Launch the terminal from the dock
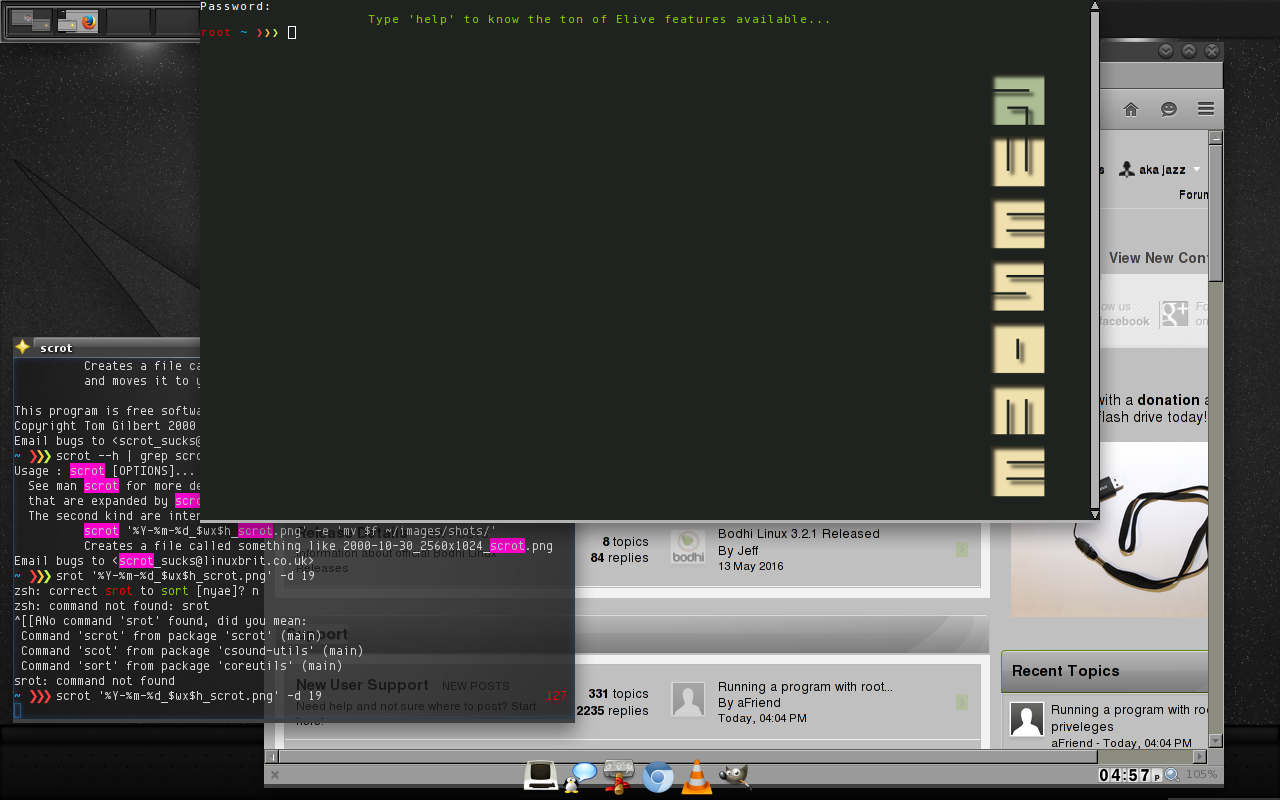This screenshot has height=800, width=1280. 541,775
